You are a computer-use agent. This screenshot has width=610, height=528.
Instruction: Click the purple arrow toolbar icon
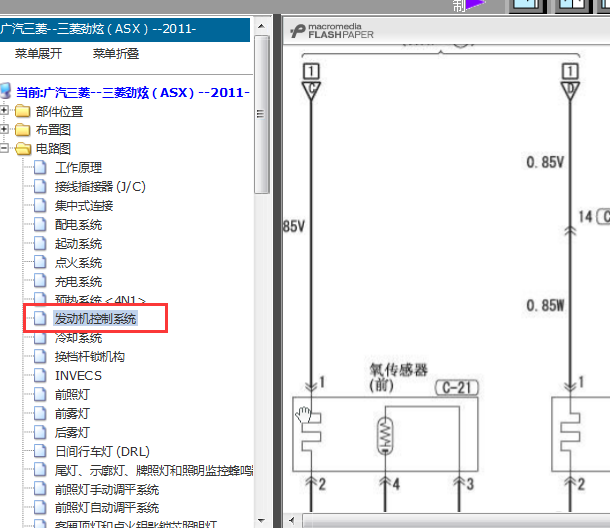(x=475, y=5)
